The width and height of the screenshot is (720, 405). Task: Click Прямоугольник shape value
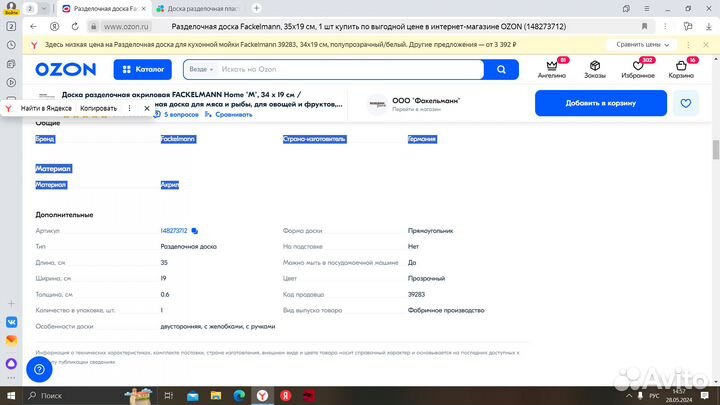click(x=430, y=231)
